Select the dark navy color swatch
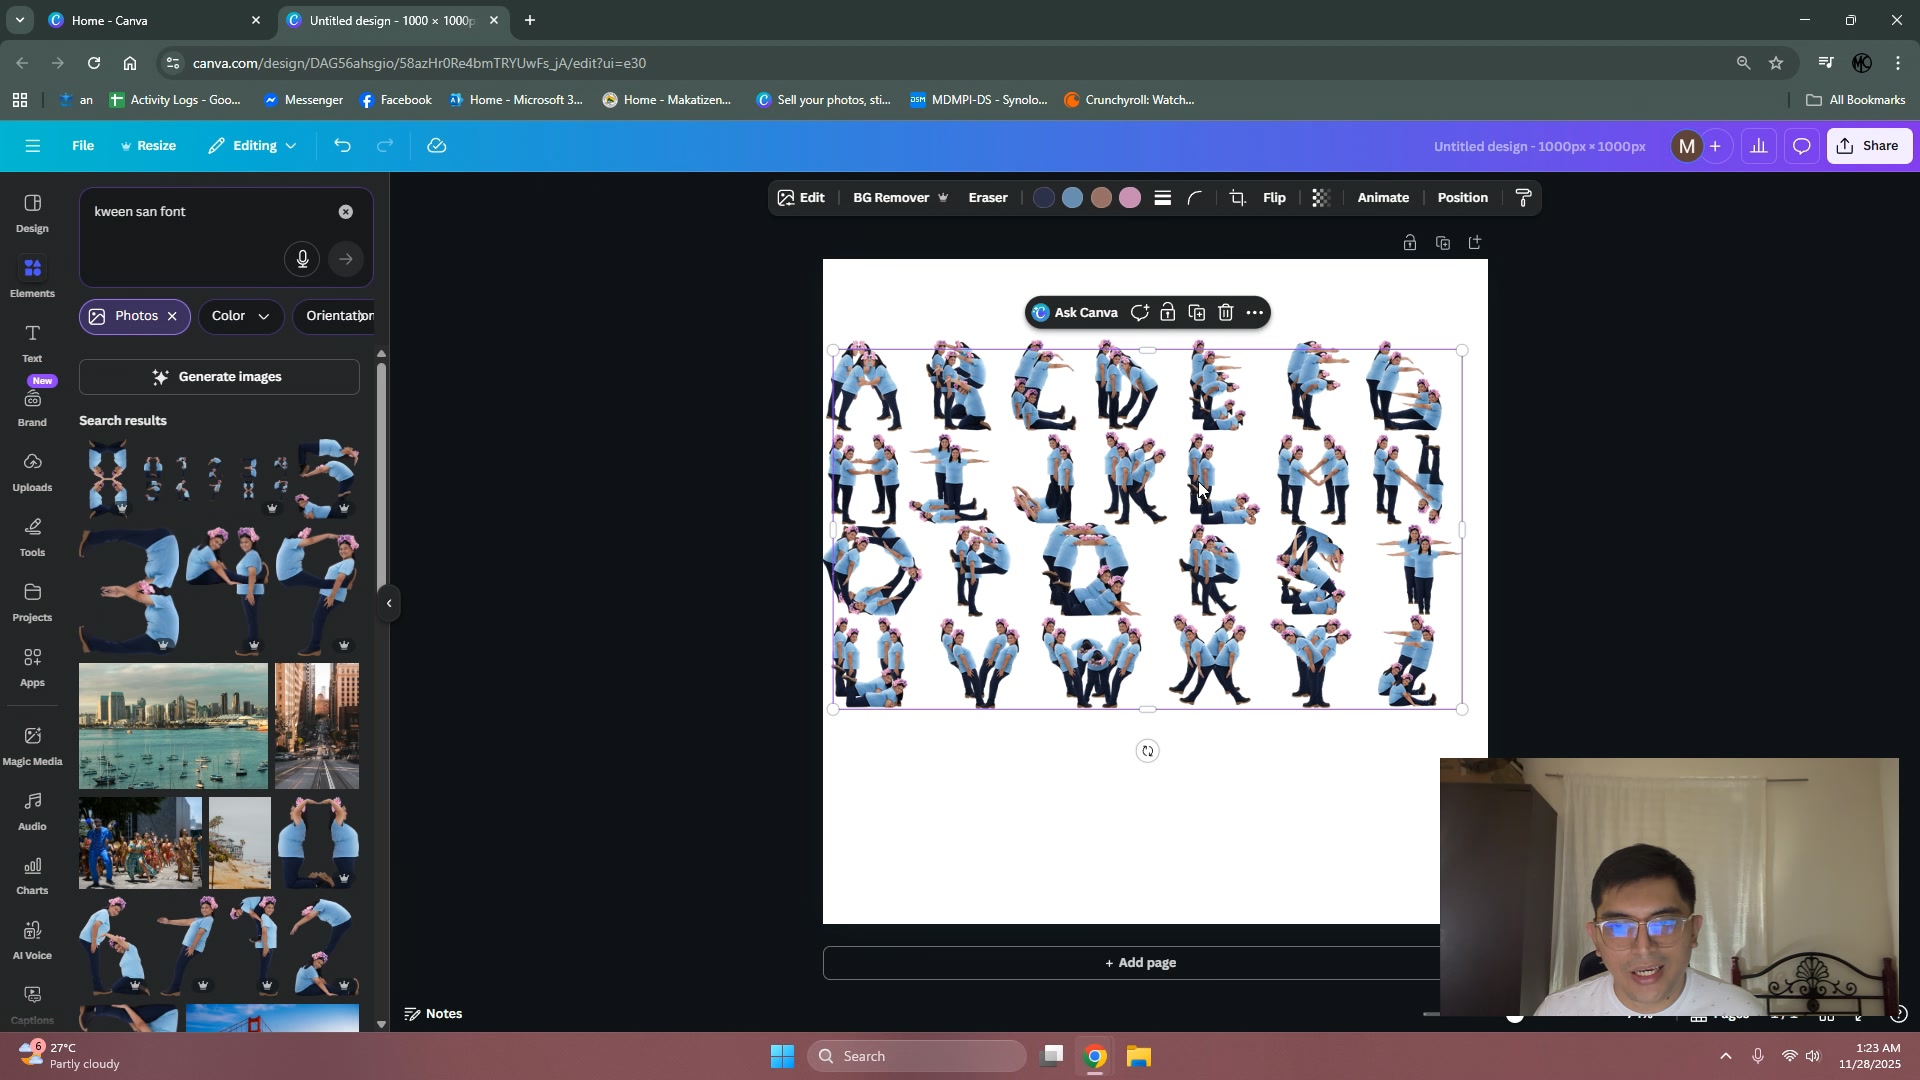1920x1080 pixels. click(1043, 198)
